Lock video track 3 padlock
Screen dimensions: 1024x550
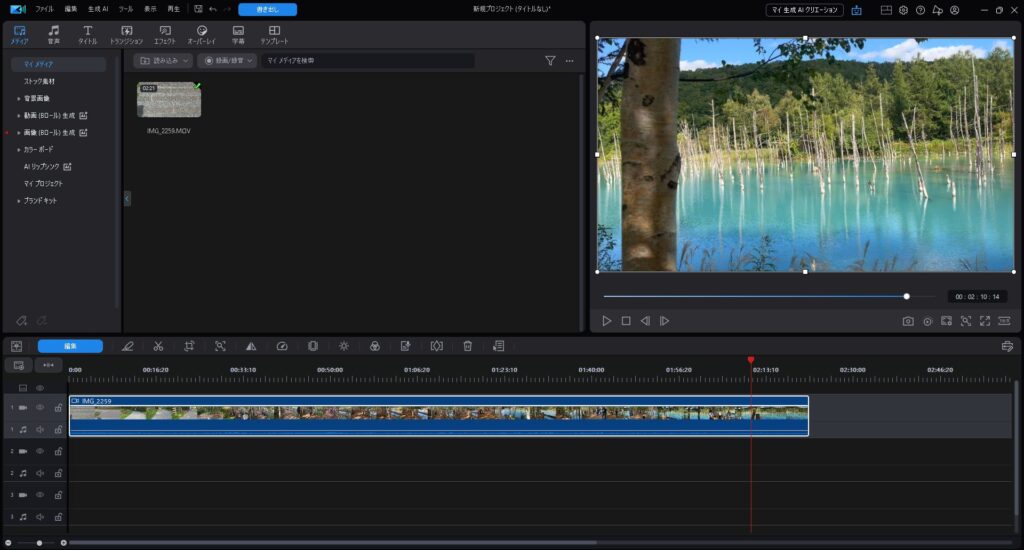(58, 495)
